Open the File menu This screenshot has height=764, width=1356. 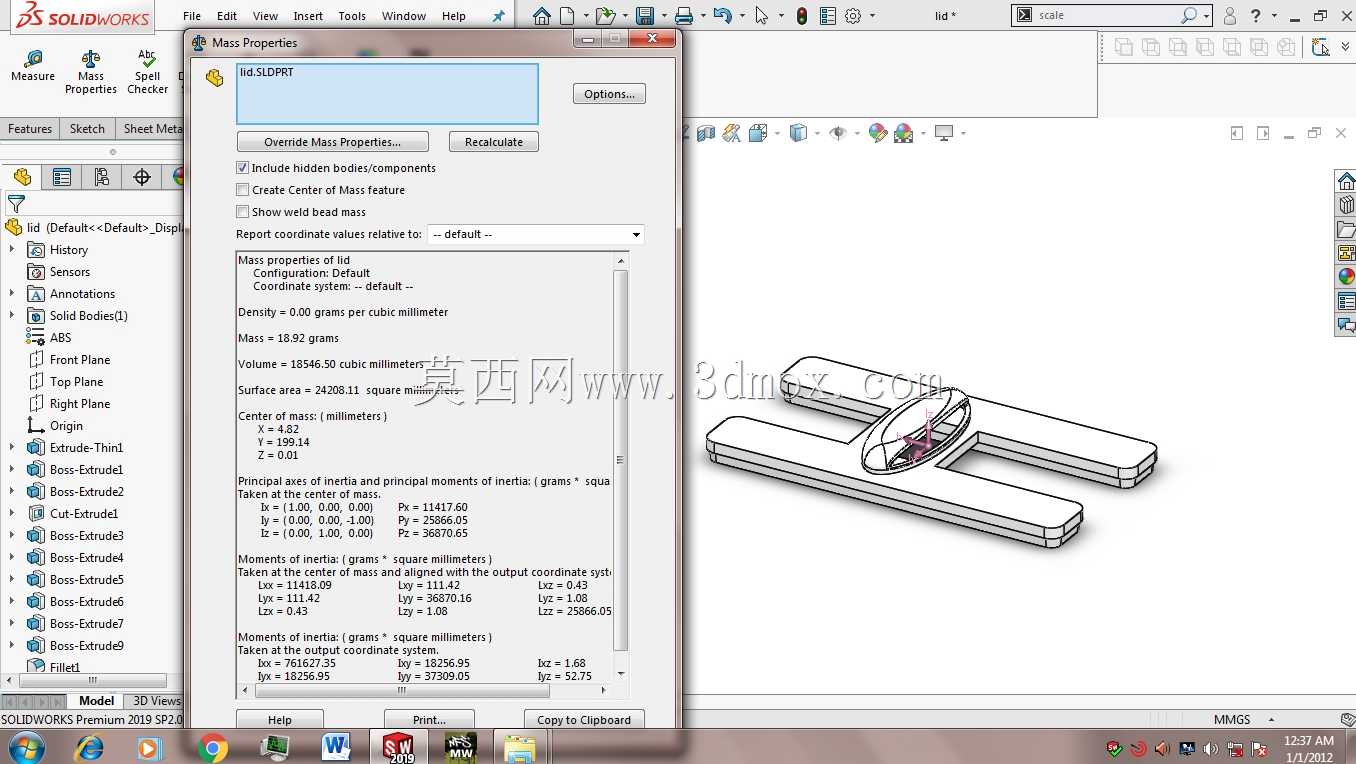(192, 16)
